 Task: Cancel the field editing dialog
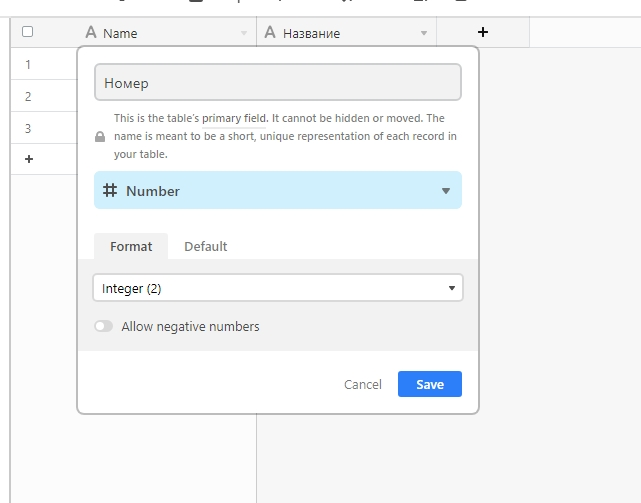(x=363, y=384)
